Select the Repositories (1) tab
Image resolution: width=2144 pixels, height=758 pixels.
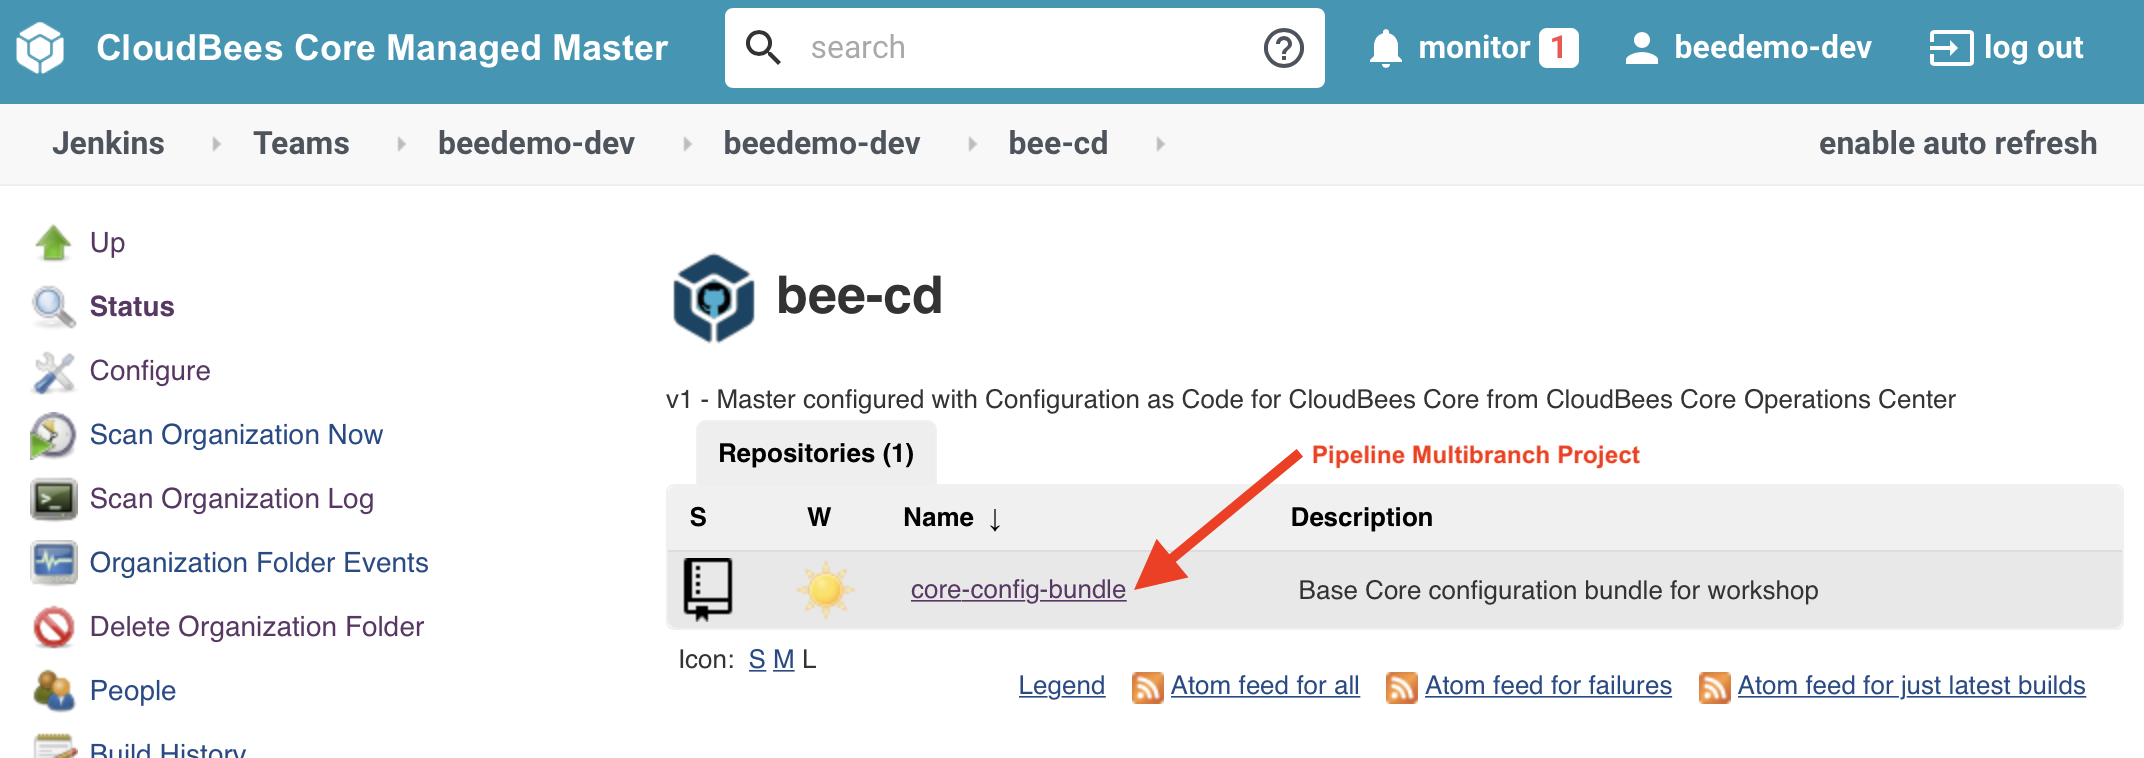[816, 453]
